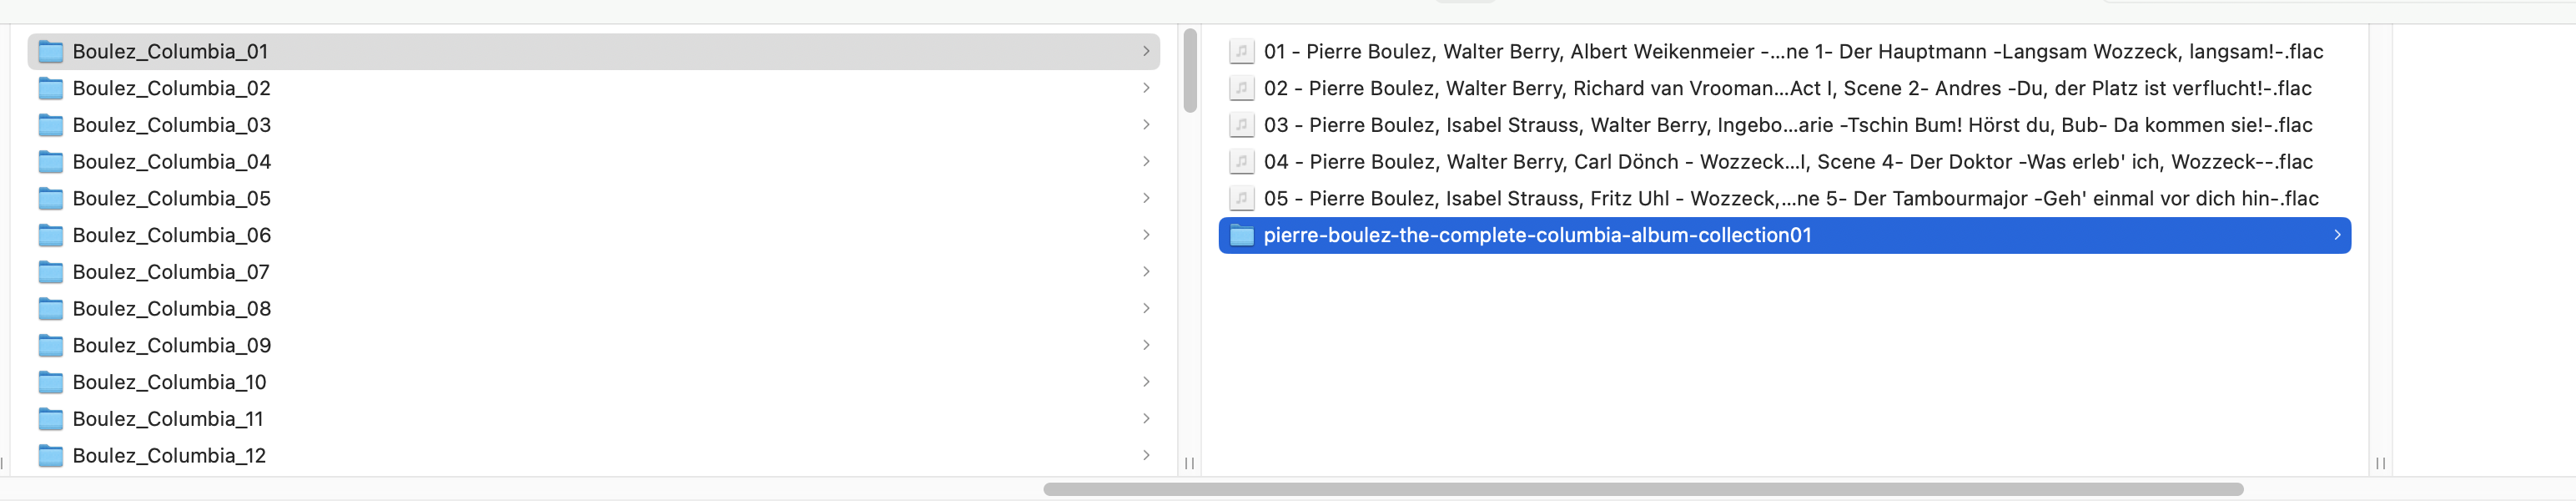The width and height of the screenshot is (2576, 501).
Task: Click the music file icon for track 03
Action: pos(1241,125)
